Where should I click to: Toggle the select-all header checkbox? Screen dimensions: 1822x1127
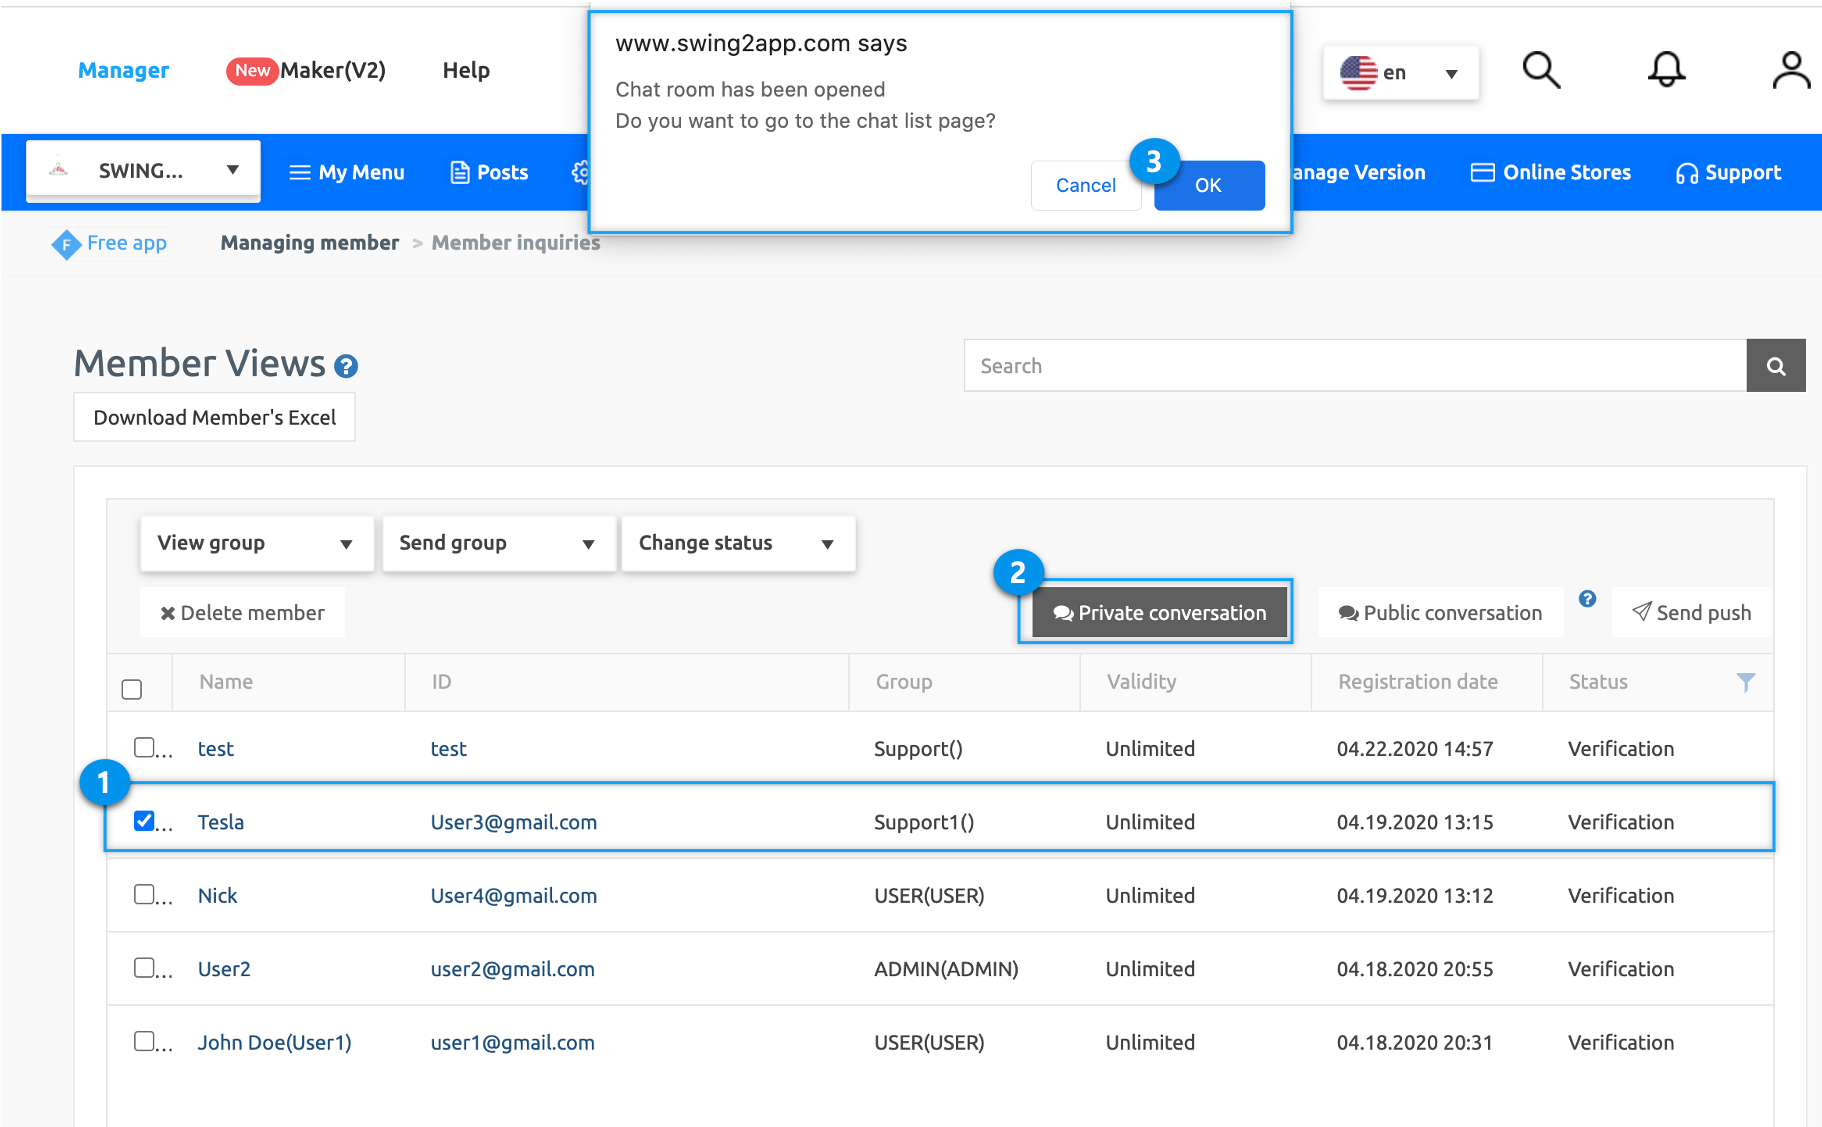(132, 689)
